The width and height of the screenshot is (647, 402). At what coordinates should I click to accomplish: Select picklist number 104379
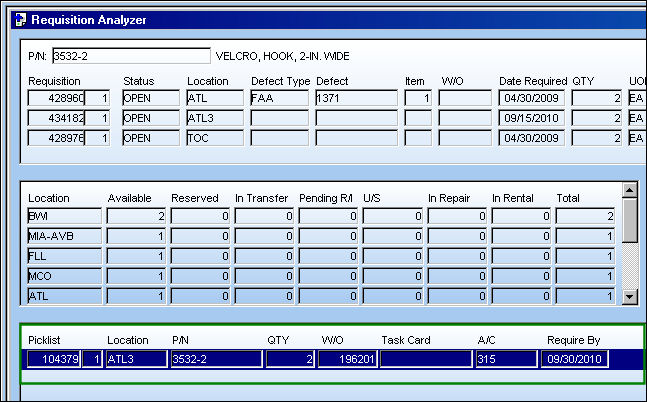(x=54, y=359)
